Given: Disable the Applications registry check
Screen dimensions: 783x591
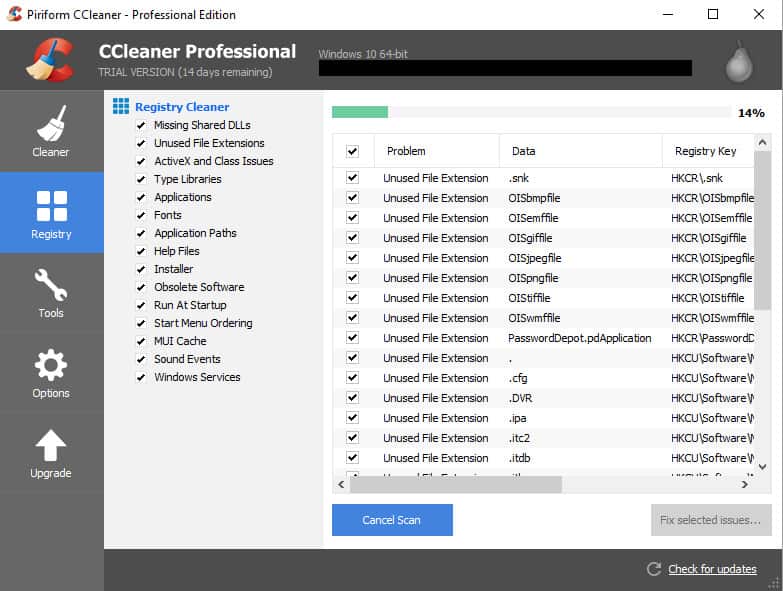Looking at the screenshot, I should coord(141,197).
